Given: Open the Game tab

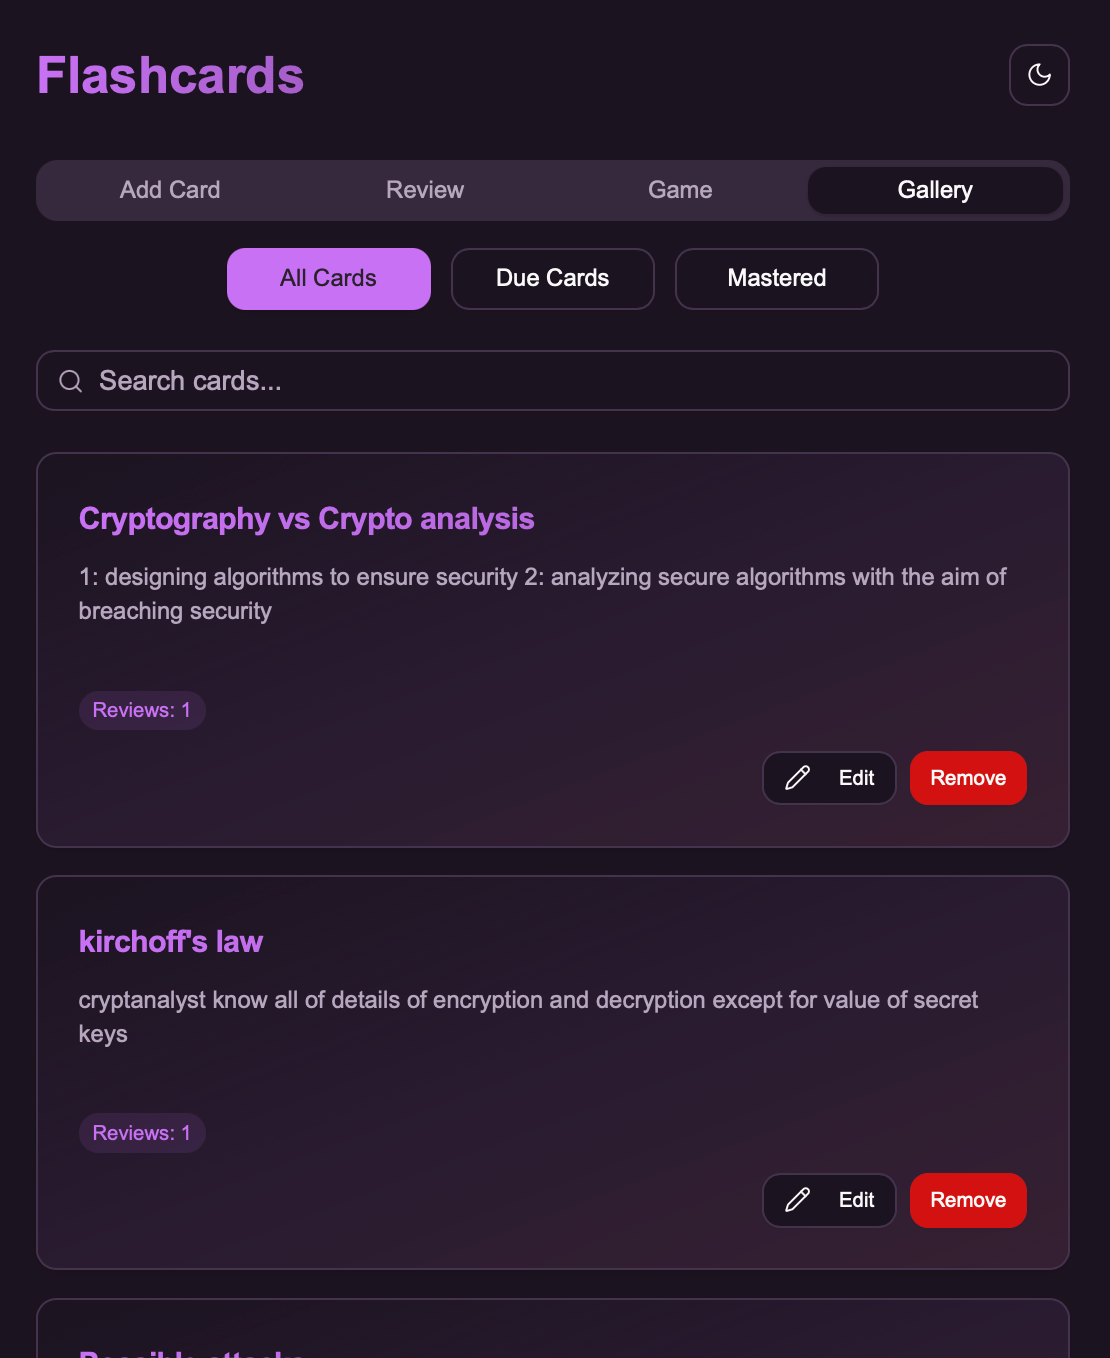Looking at the screenshot, I should (x=680, y=190).
